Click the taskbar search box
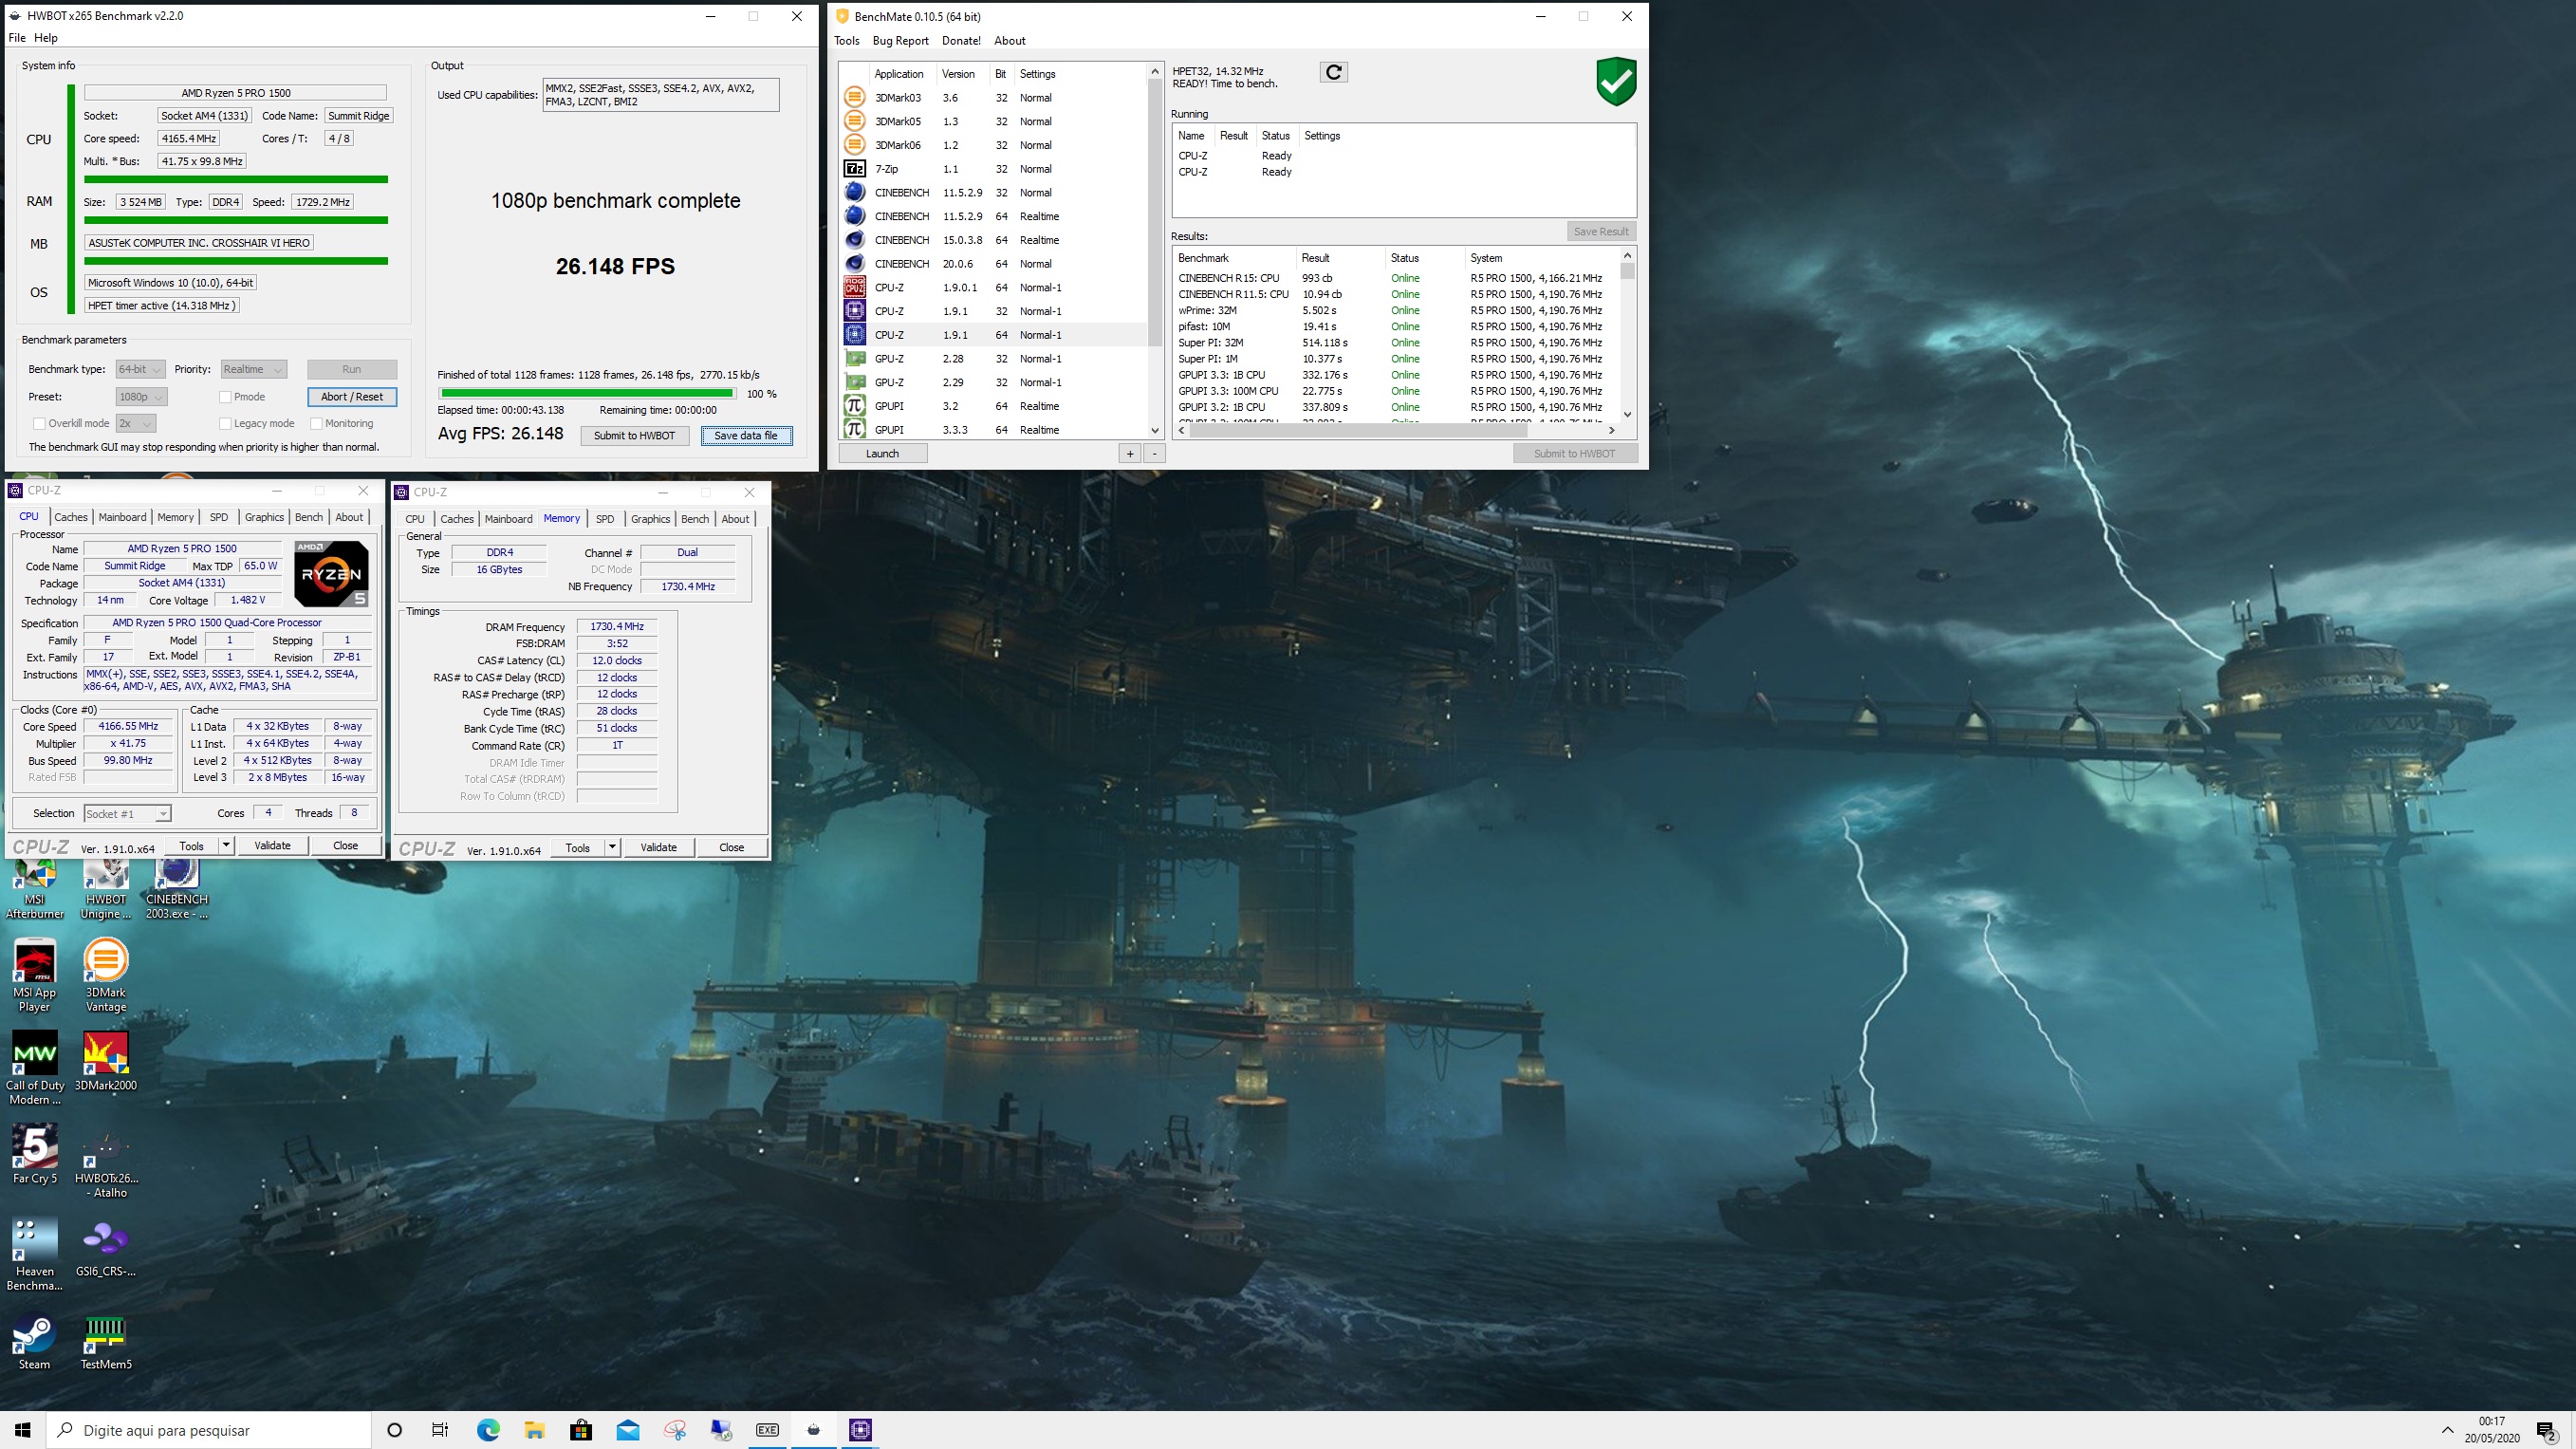Screen dimensions: 2576x1449 point(209,1430)
